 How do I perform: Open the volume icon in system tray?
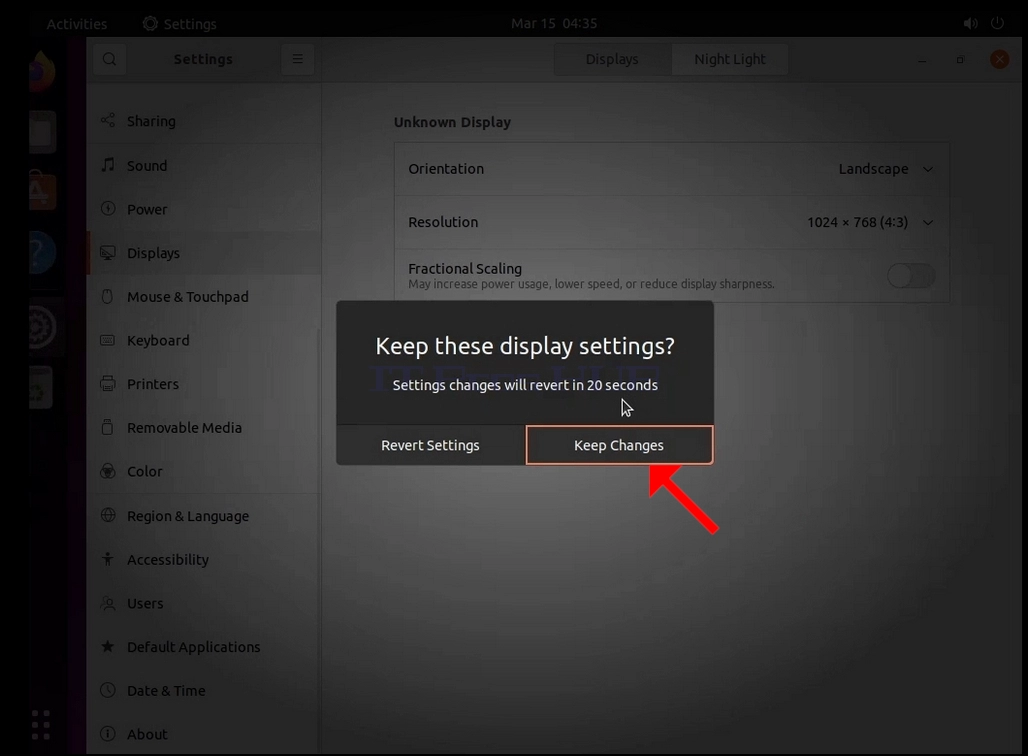(x=971, y=24)
